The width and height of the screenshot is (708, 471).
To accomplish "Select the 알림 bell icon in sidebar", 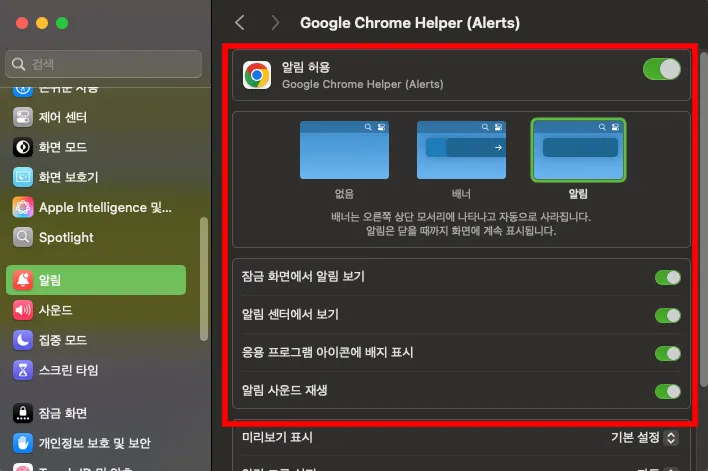I will [x=23, y=280].
